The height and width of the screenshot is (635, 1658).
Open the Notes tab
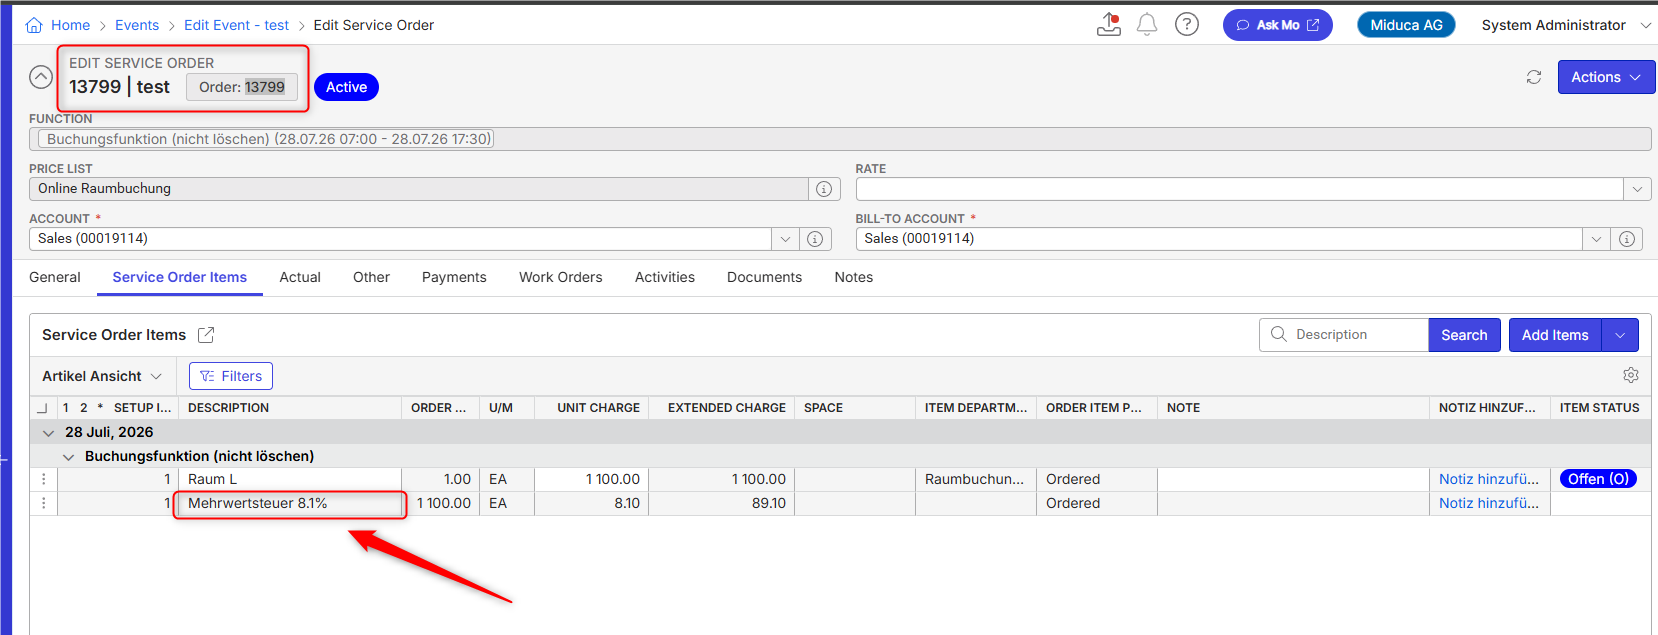pyautogui.click(x=854, y=277)
